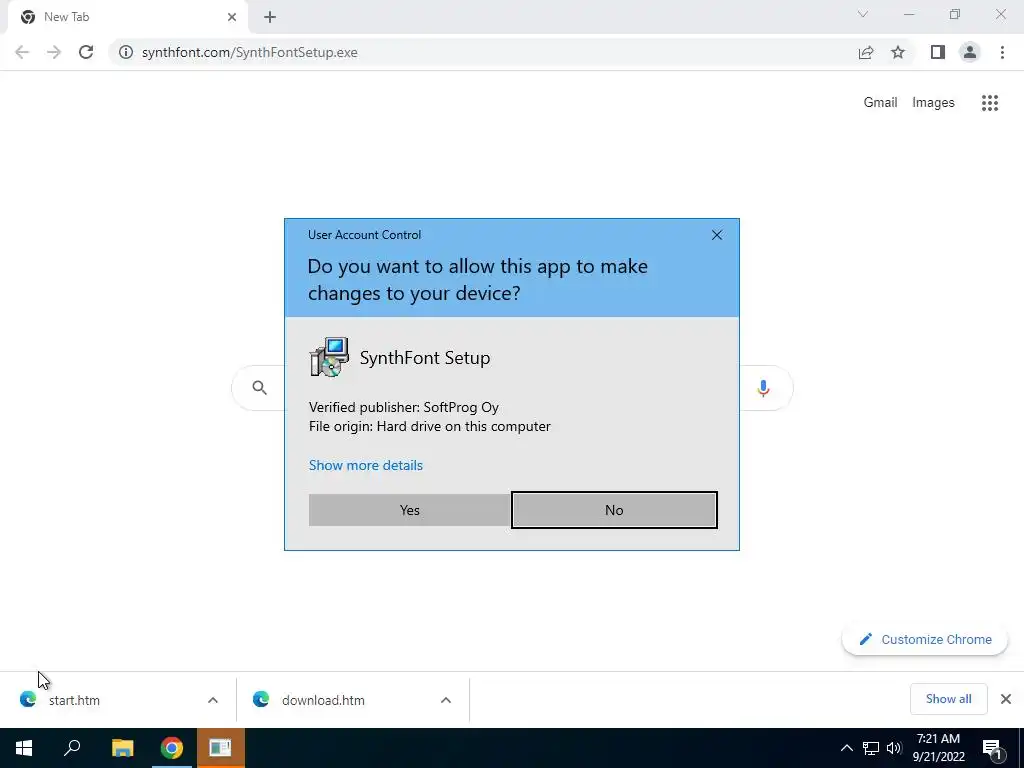Open Show more details link
The height and width of the screenshot is (768, 1024).
click(x=366, y=465)
